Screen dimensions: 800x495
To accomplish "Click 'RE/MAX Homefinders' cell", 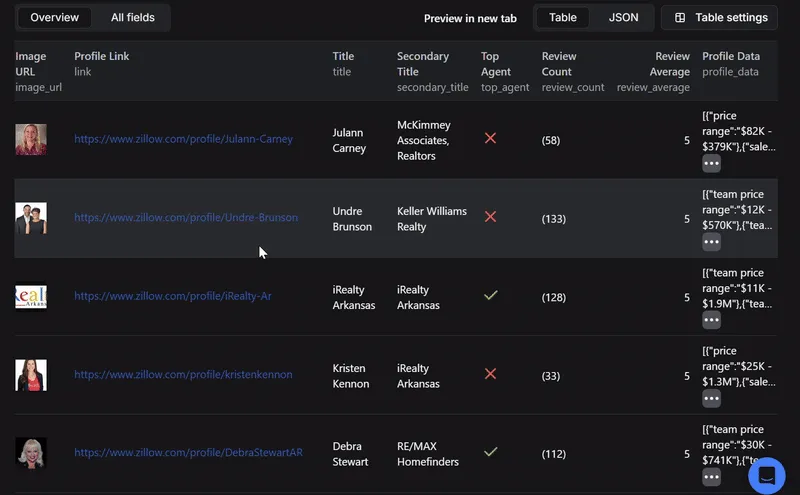I will click(428, 454).
